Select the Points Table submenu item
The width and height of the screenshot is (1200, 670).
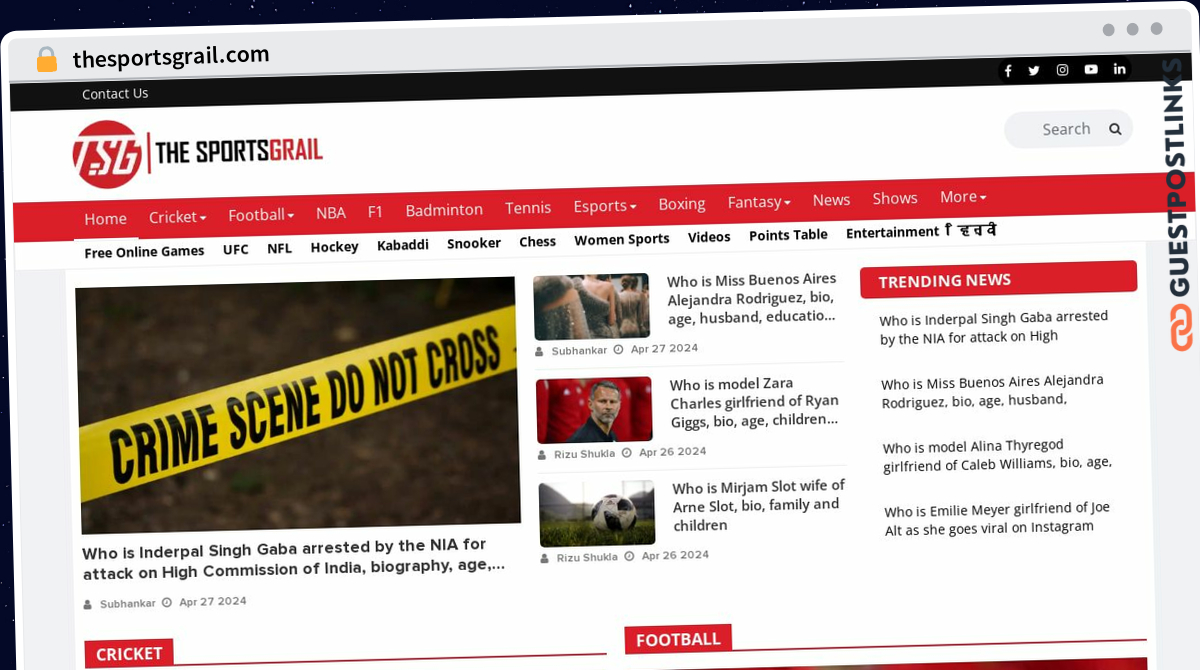coord(788,235)
